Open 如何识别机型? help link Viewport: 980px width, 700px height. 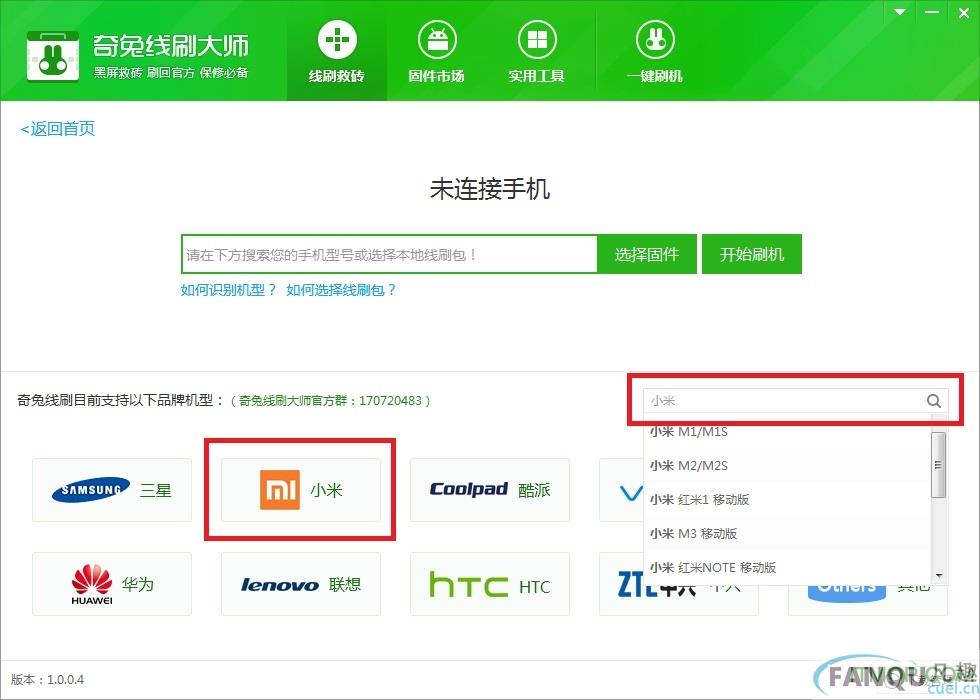[x=228, y=290]
